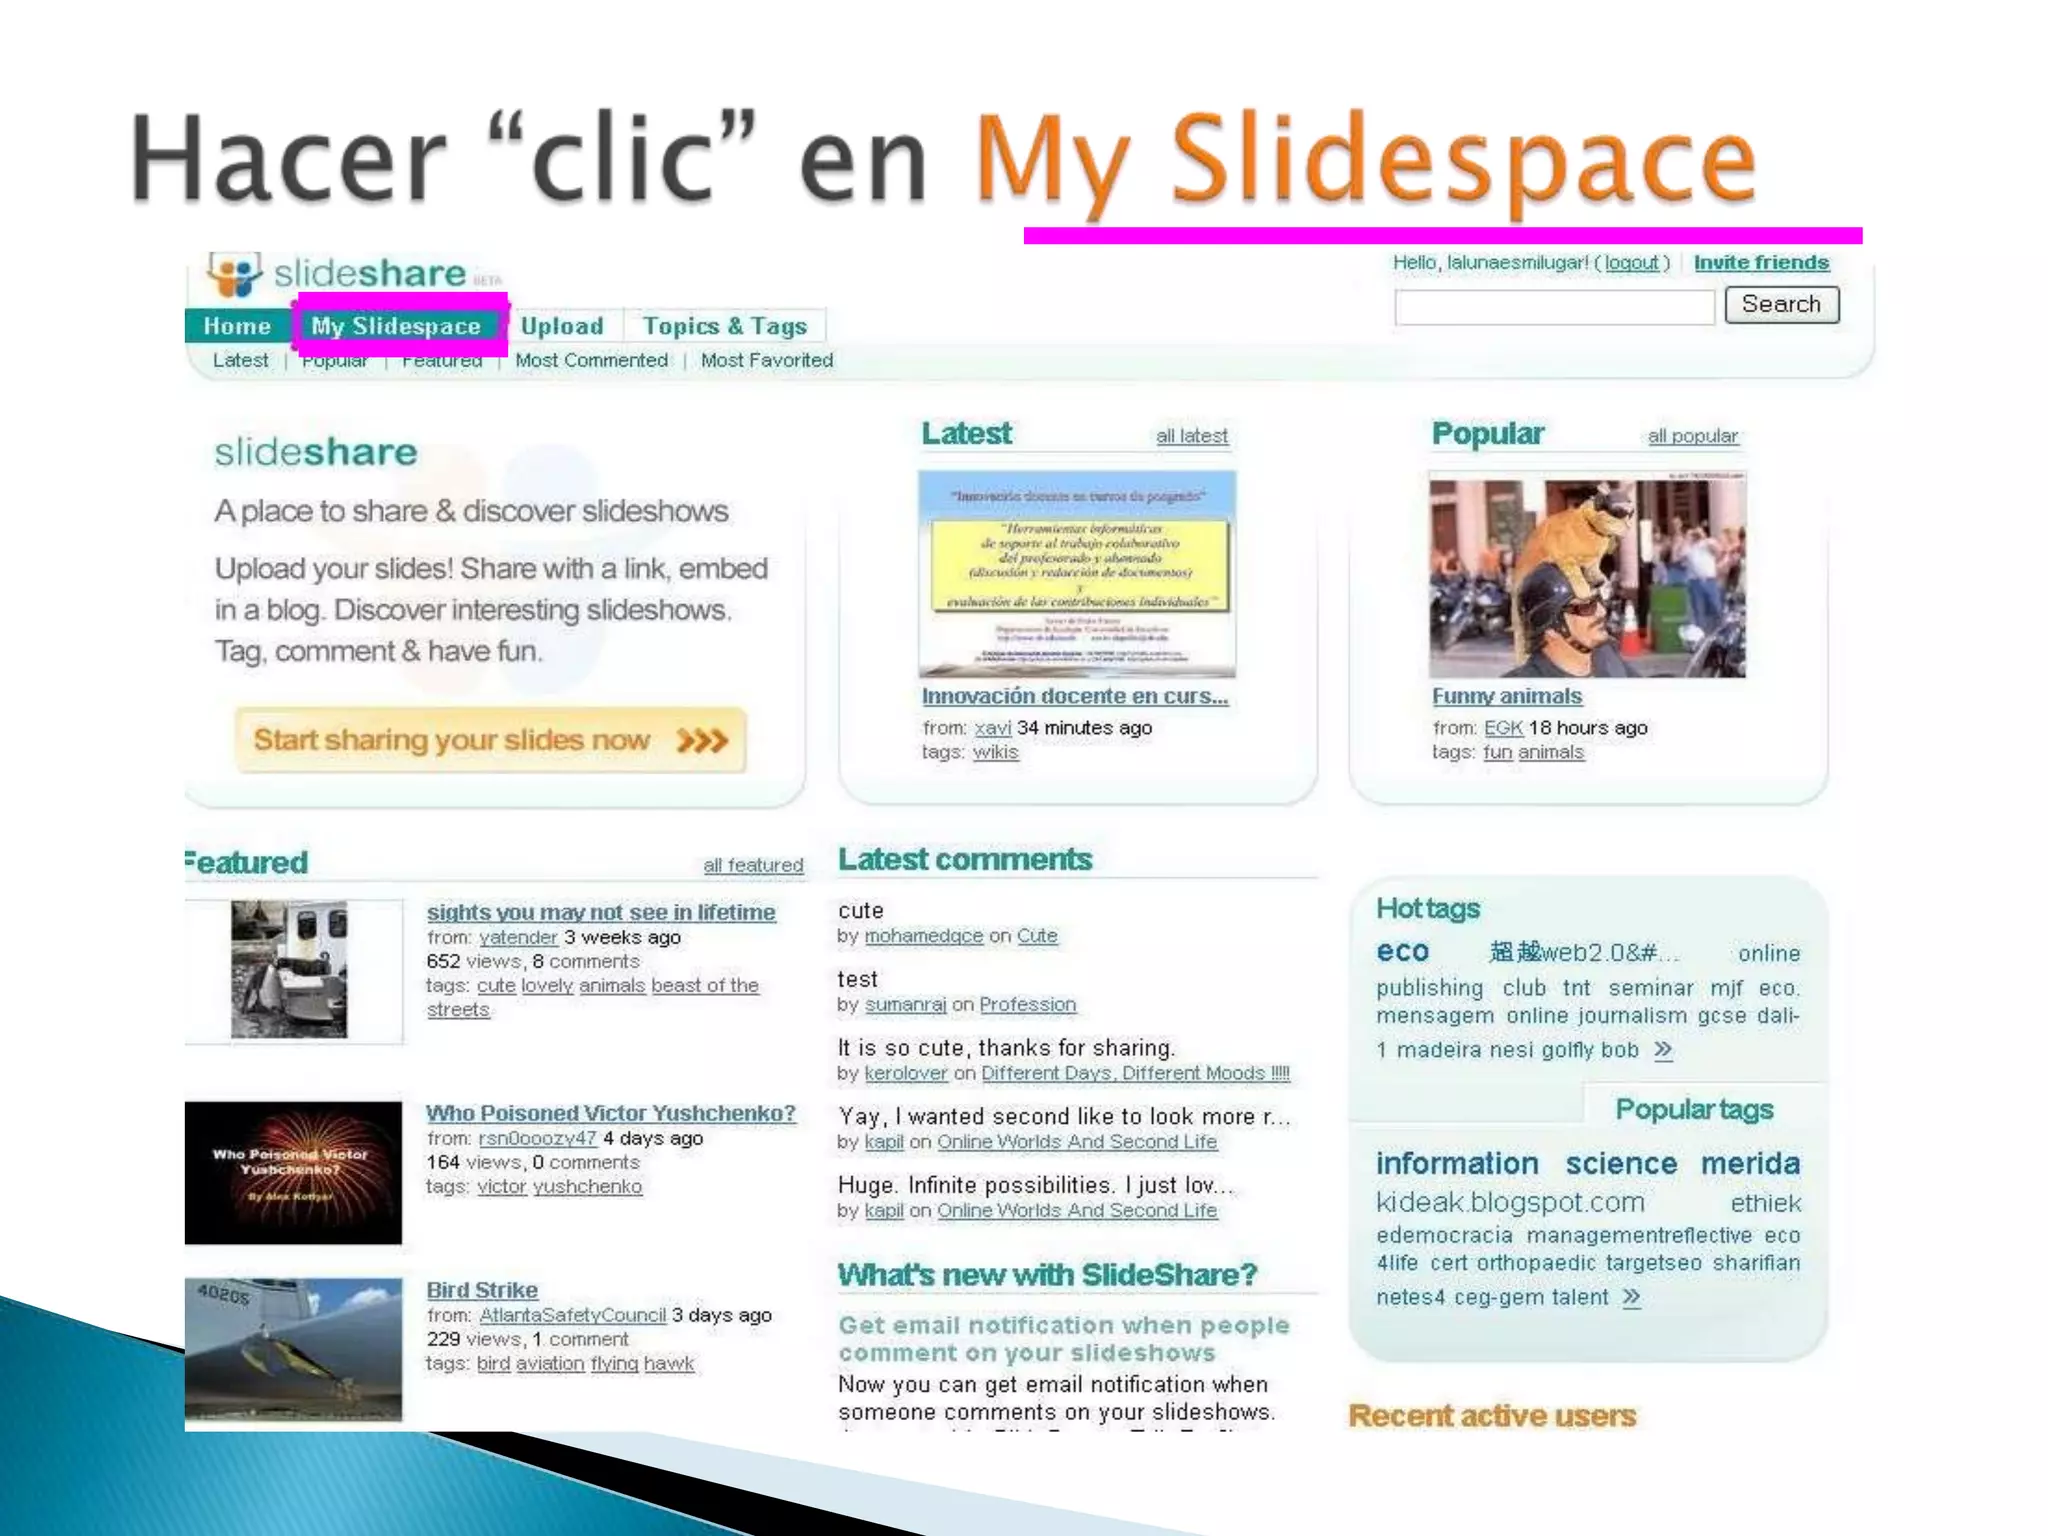This screenshot has height=1536, width=2048.
Task: Open the Funny animals title link
Action: tap(1507, 696)
